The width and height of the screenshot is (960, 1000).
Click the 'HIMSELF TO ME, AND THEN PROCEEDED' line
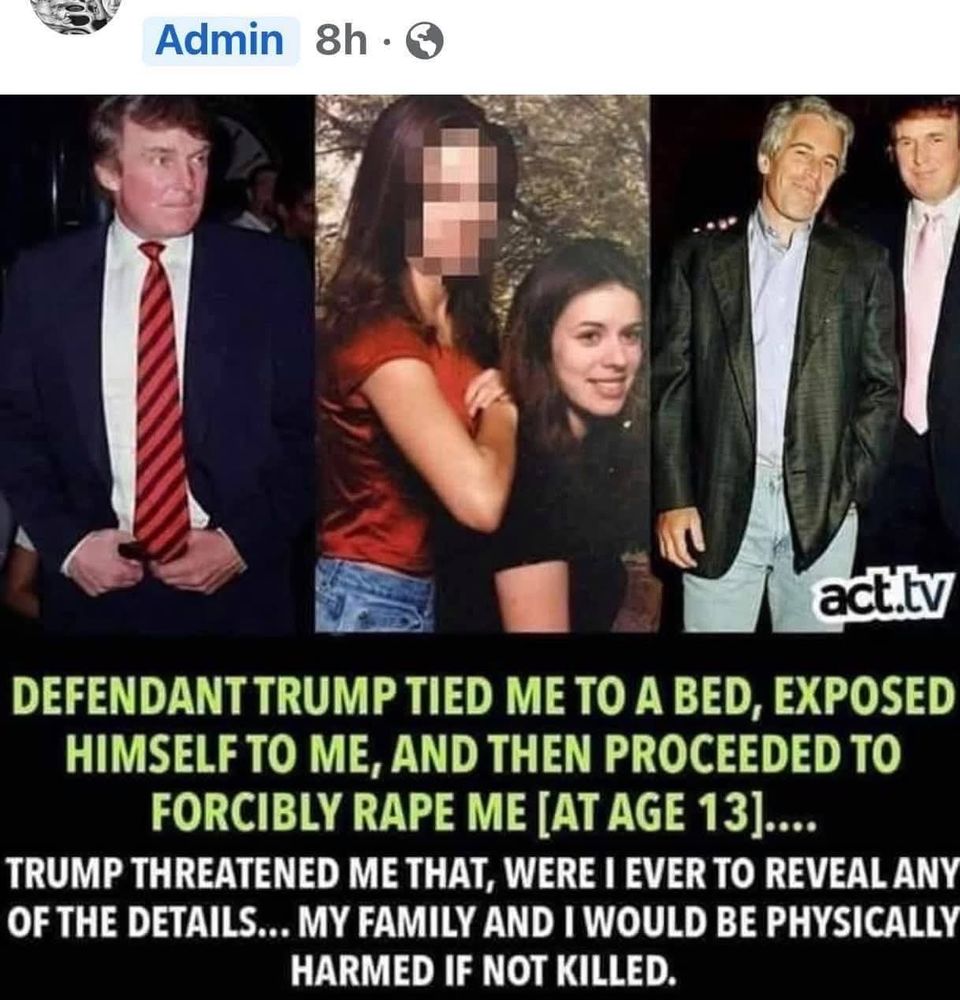pyautogui.click(x=484, y=754)
